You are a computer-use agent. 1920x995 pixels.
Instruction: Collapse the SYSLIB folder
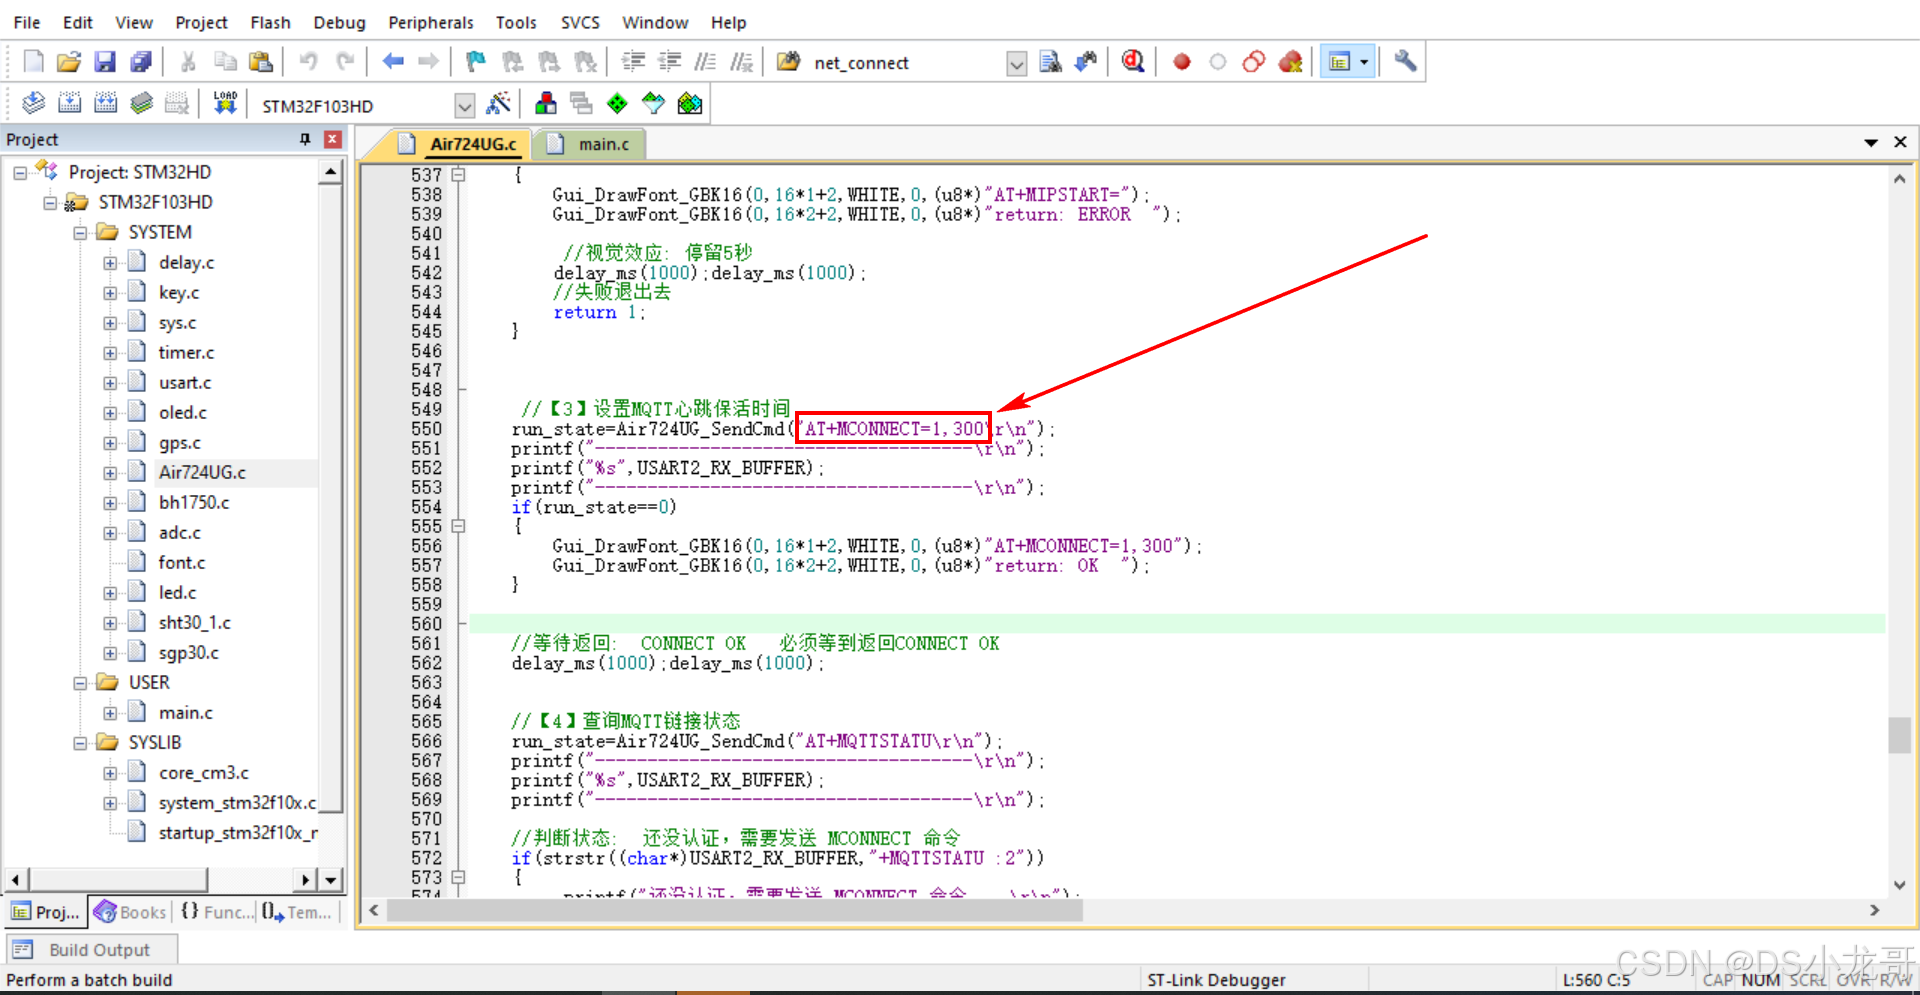80,743
